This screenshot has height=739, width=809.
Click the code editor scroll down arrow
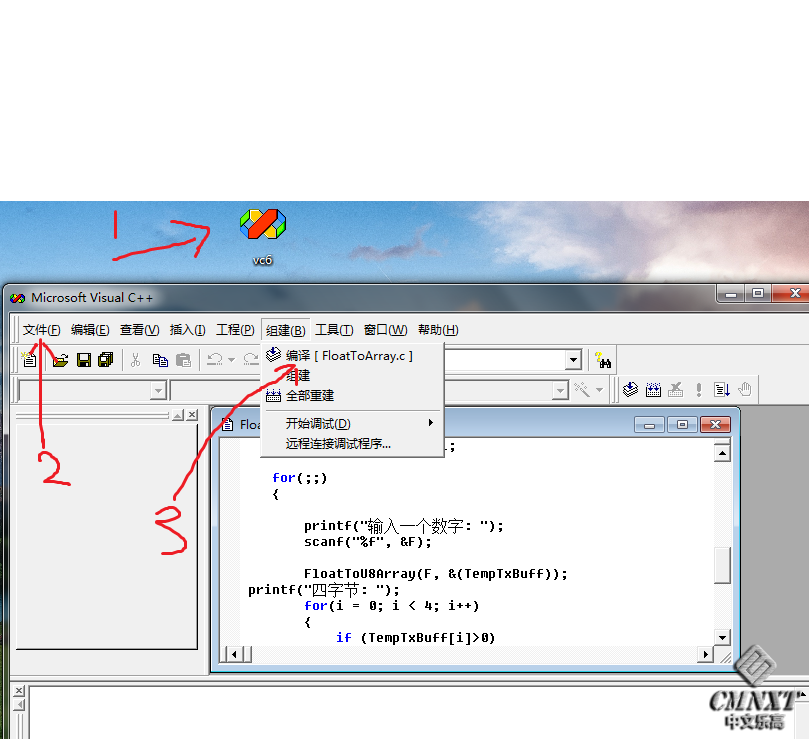(x=722, y=638)
